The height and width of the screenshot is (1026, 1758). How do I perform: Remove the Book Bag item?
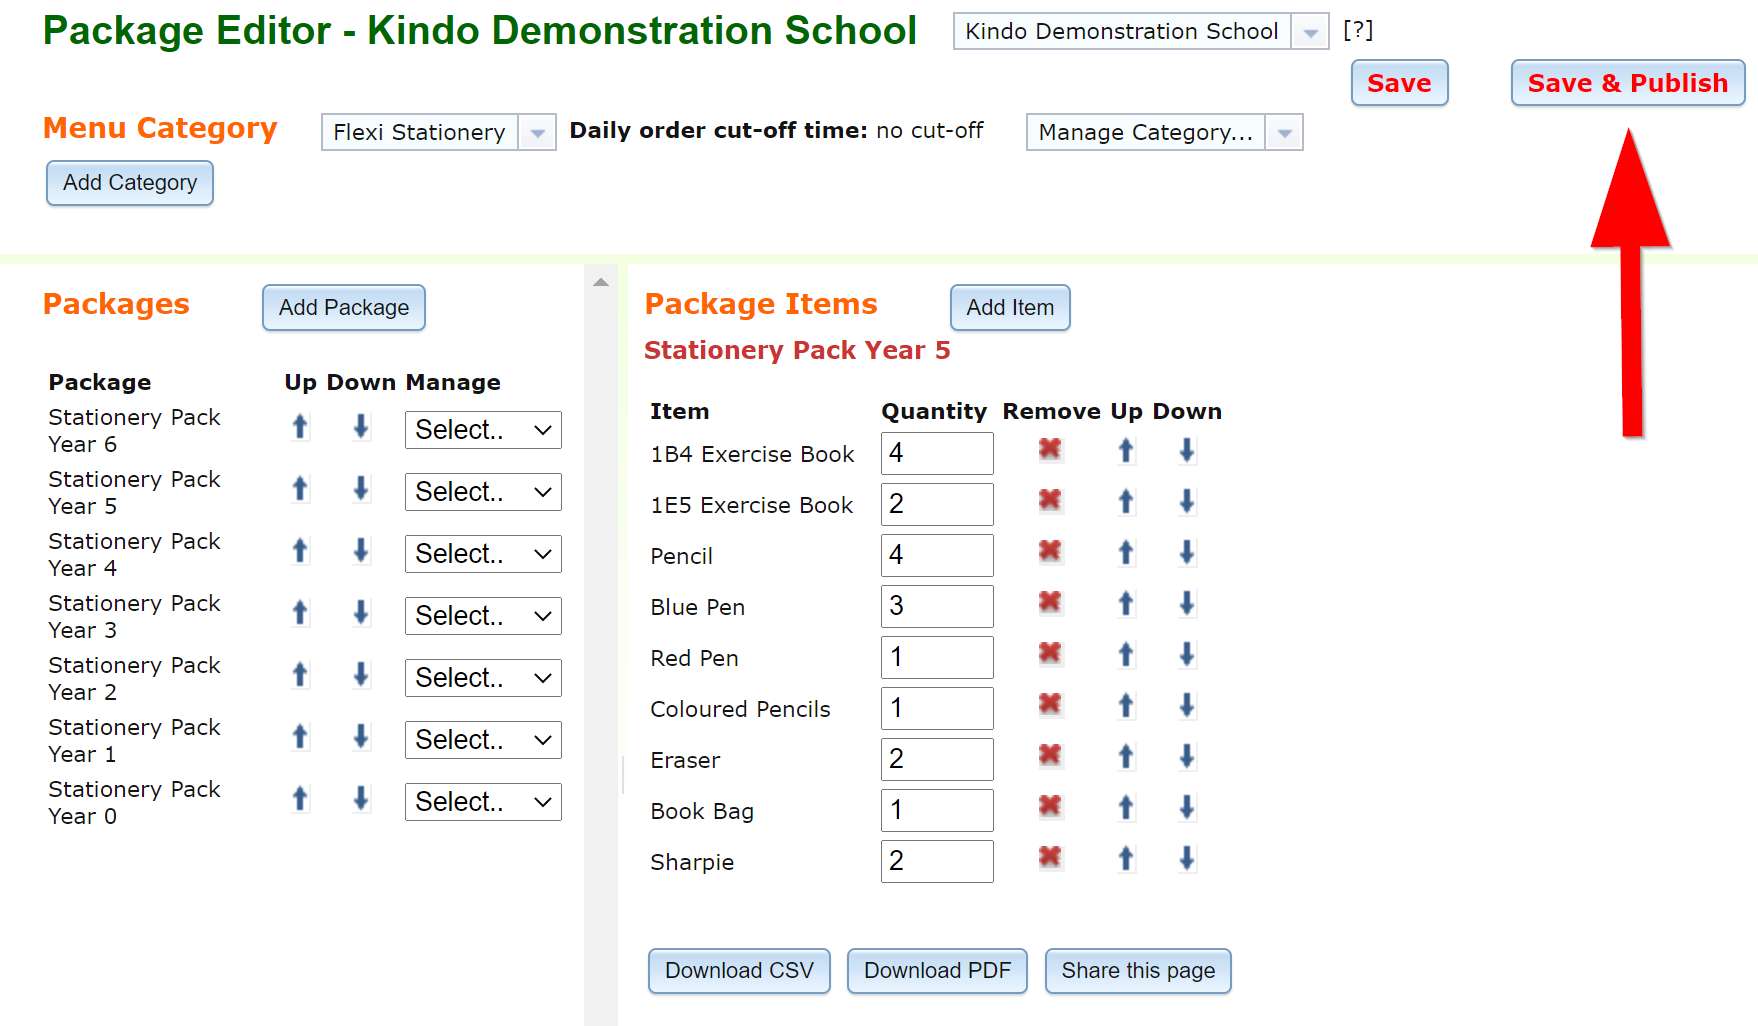tap(1050, 806)
